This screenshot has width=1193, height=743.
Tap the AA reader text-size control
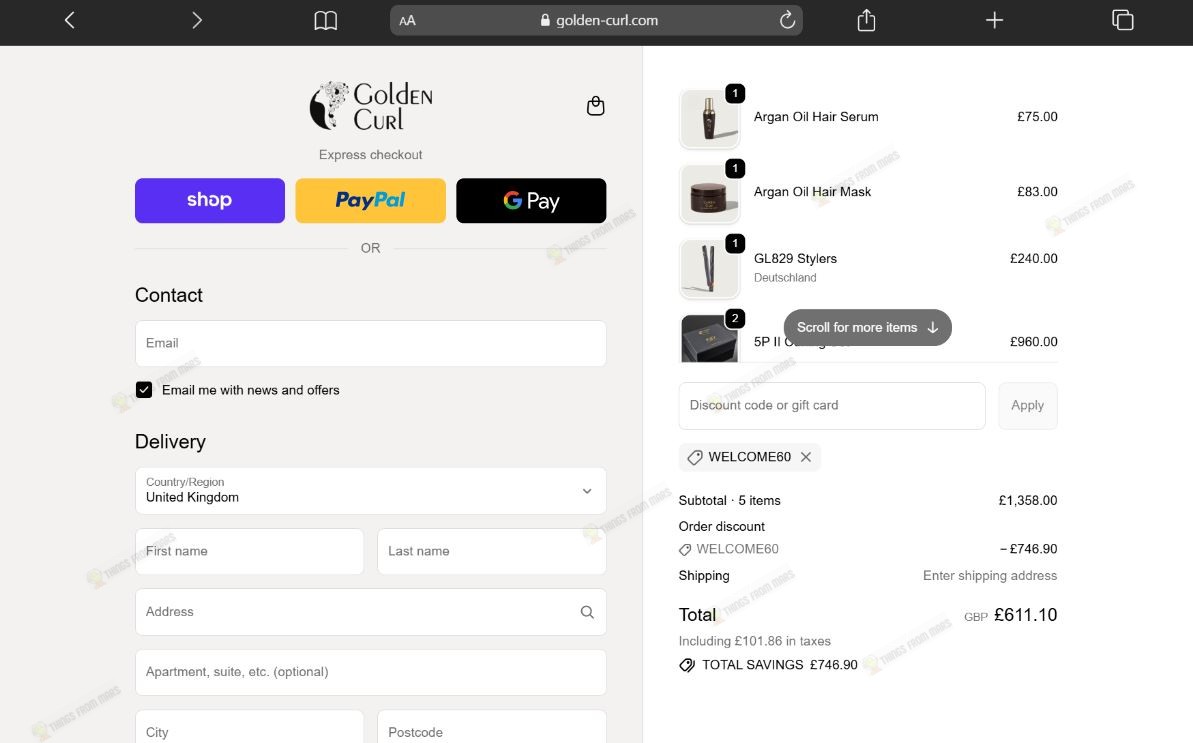pos(408,21)
